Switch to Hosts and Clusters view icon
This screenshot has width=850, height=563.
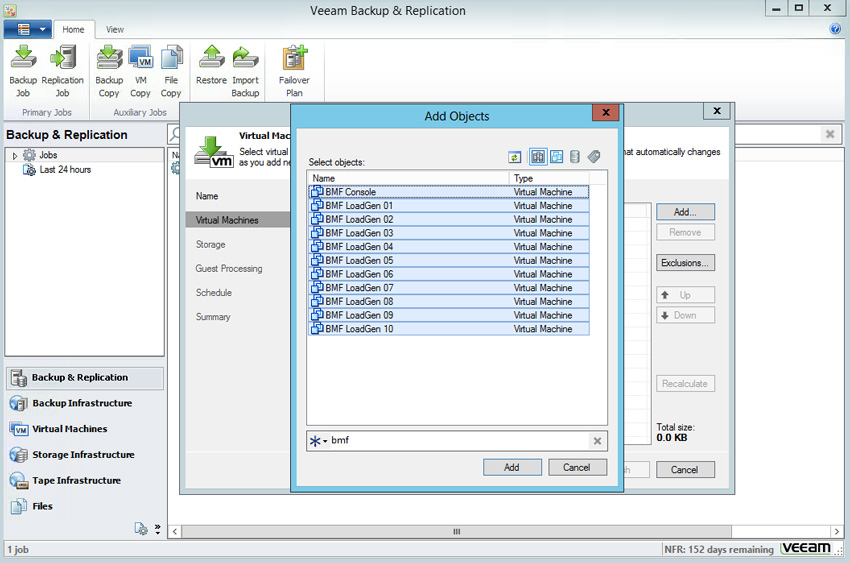tap(538, 157)
